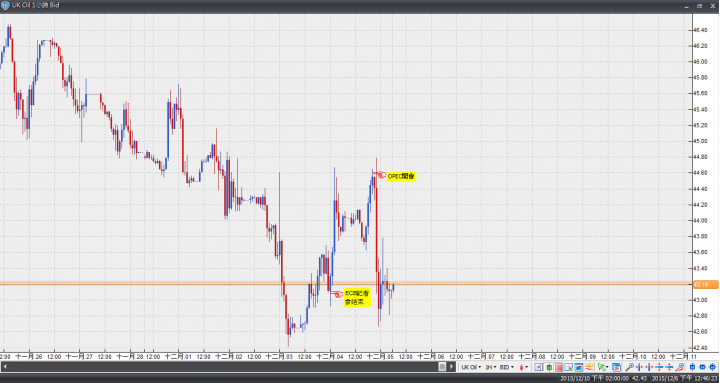Select the orange text label annotation icon
This screenshot has width=720, height=383.
click(589, 367)
